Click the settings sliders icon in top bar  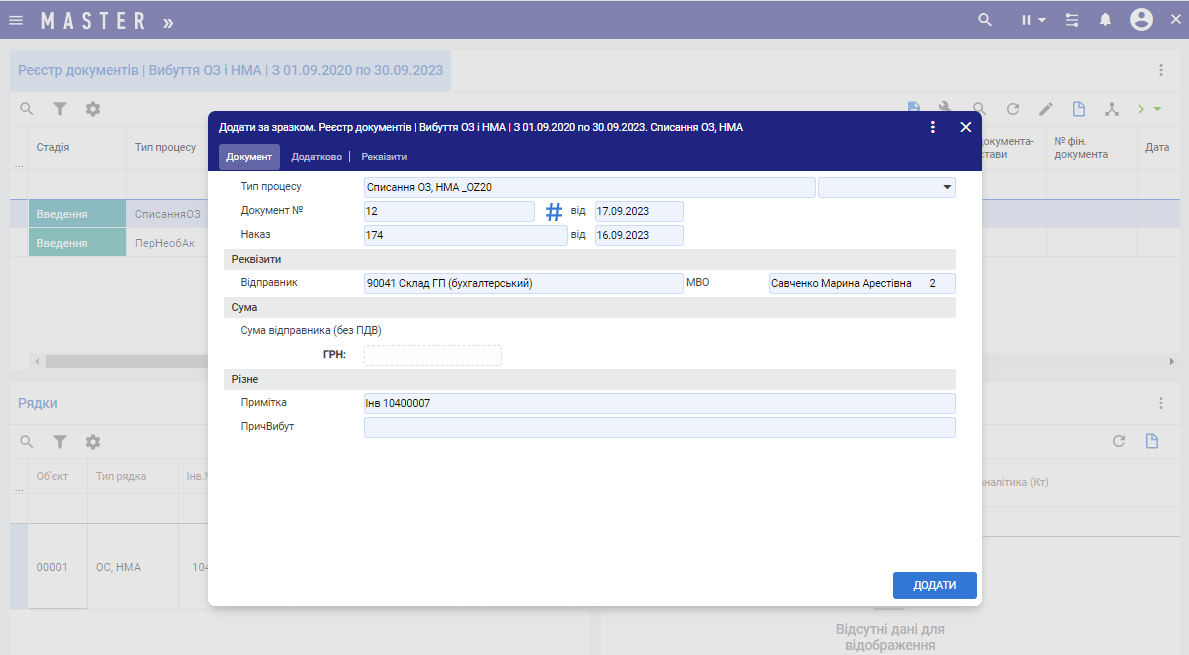[1072, 20]
